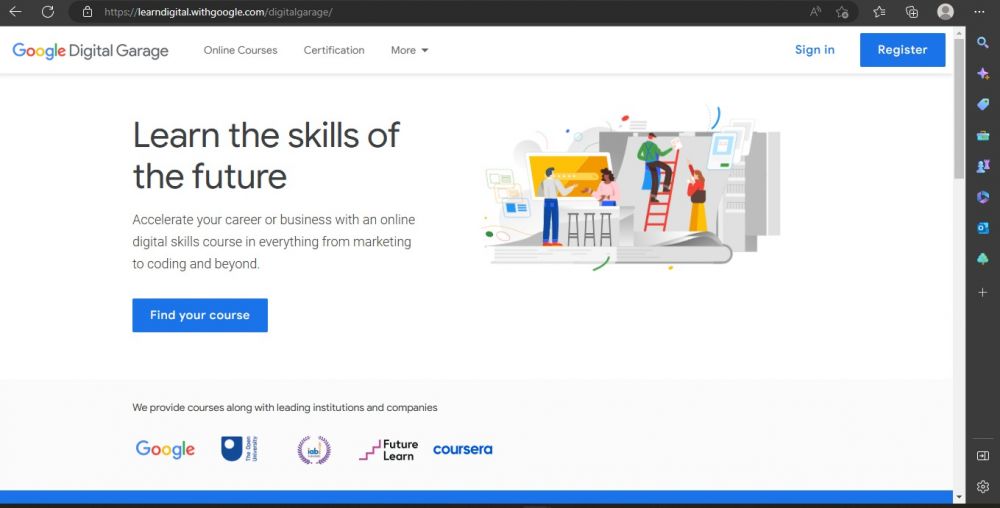This screenshot has width=1000, height=508.
Task: Expand the More dropdown
Action: [409, 50]
